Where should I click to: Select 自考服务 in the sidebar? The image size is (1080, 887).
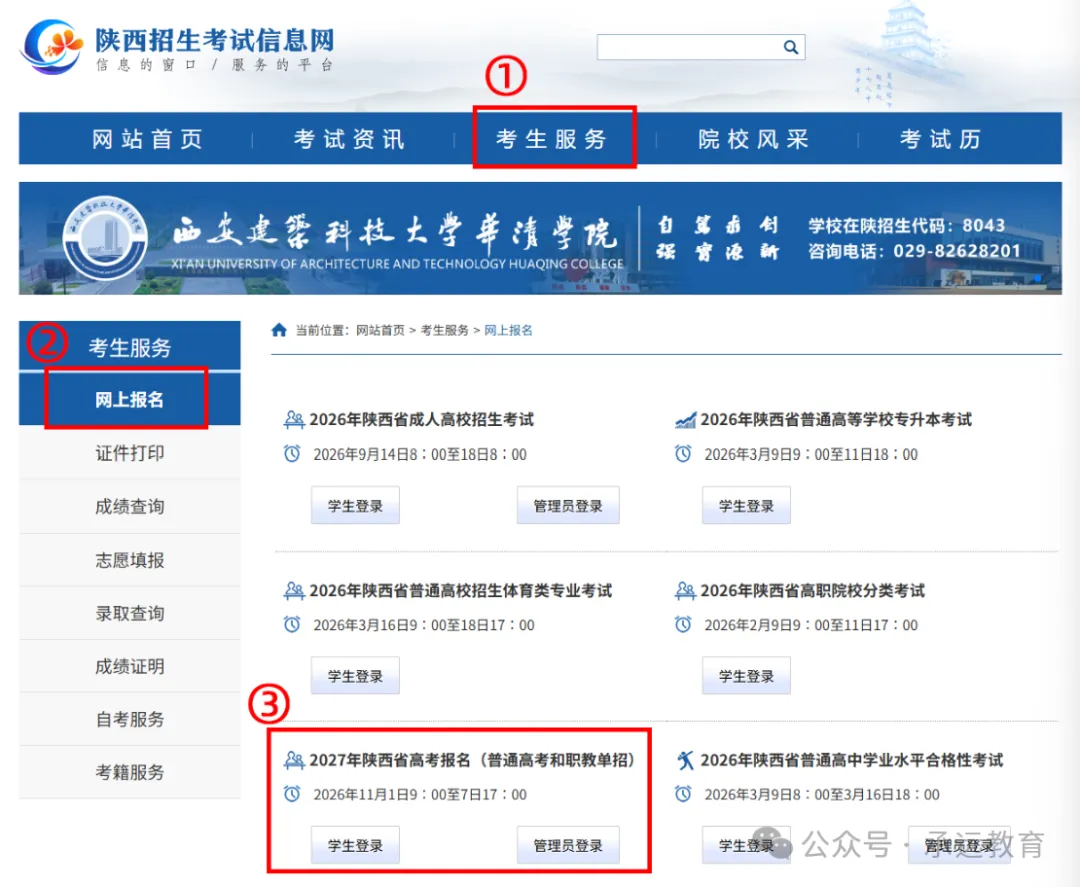pyautogui.click(x=129, y=720)
